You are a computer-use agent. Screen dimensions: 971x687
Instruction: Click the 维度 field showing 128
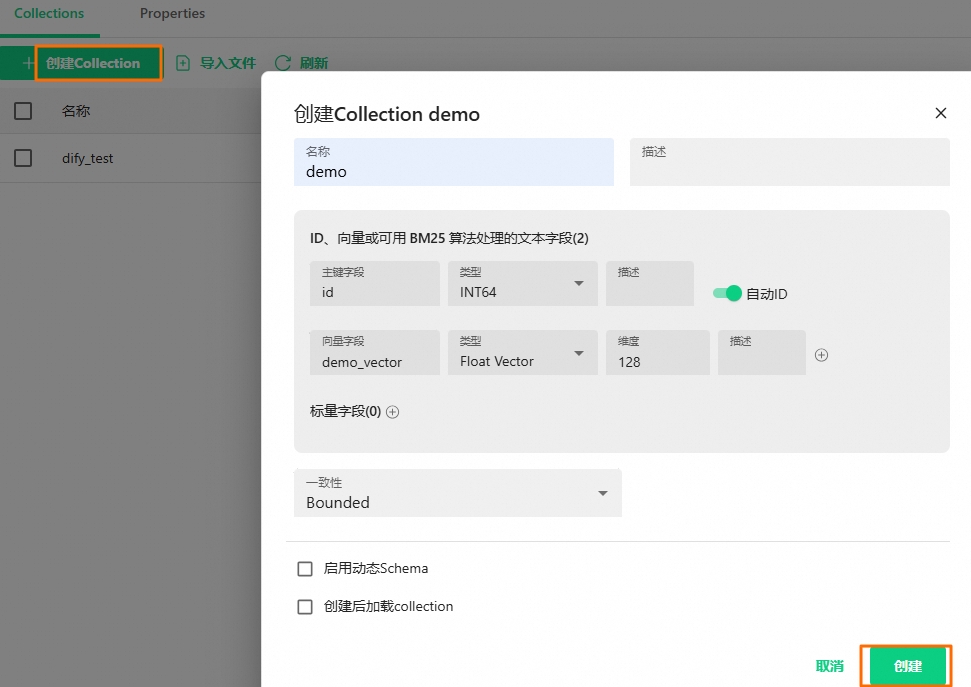click(657, 353)
